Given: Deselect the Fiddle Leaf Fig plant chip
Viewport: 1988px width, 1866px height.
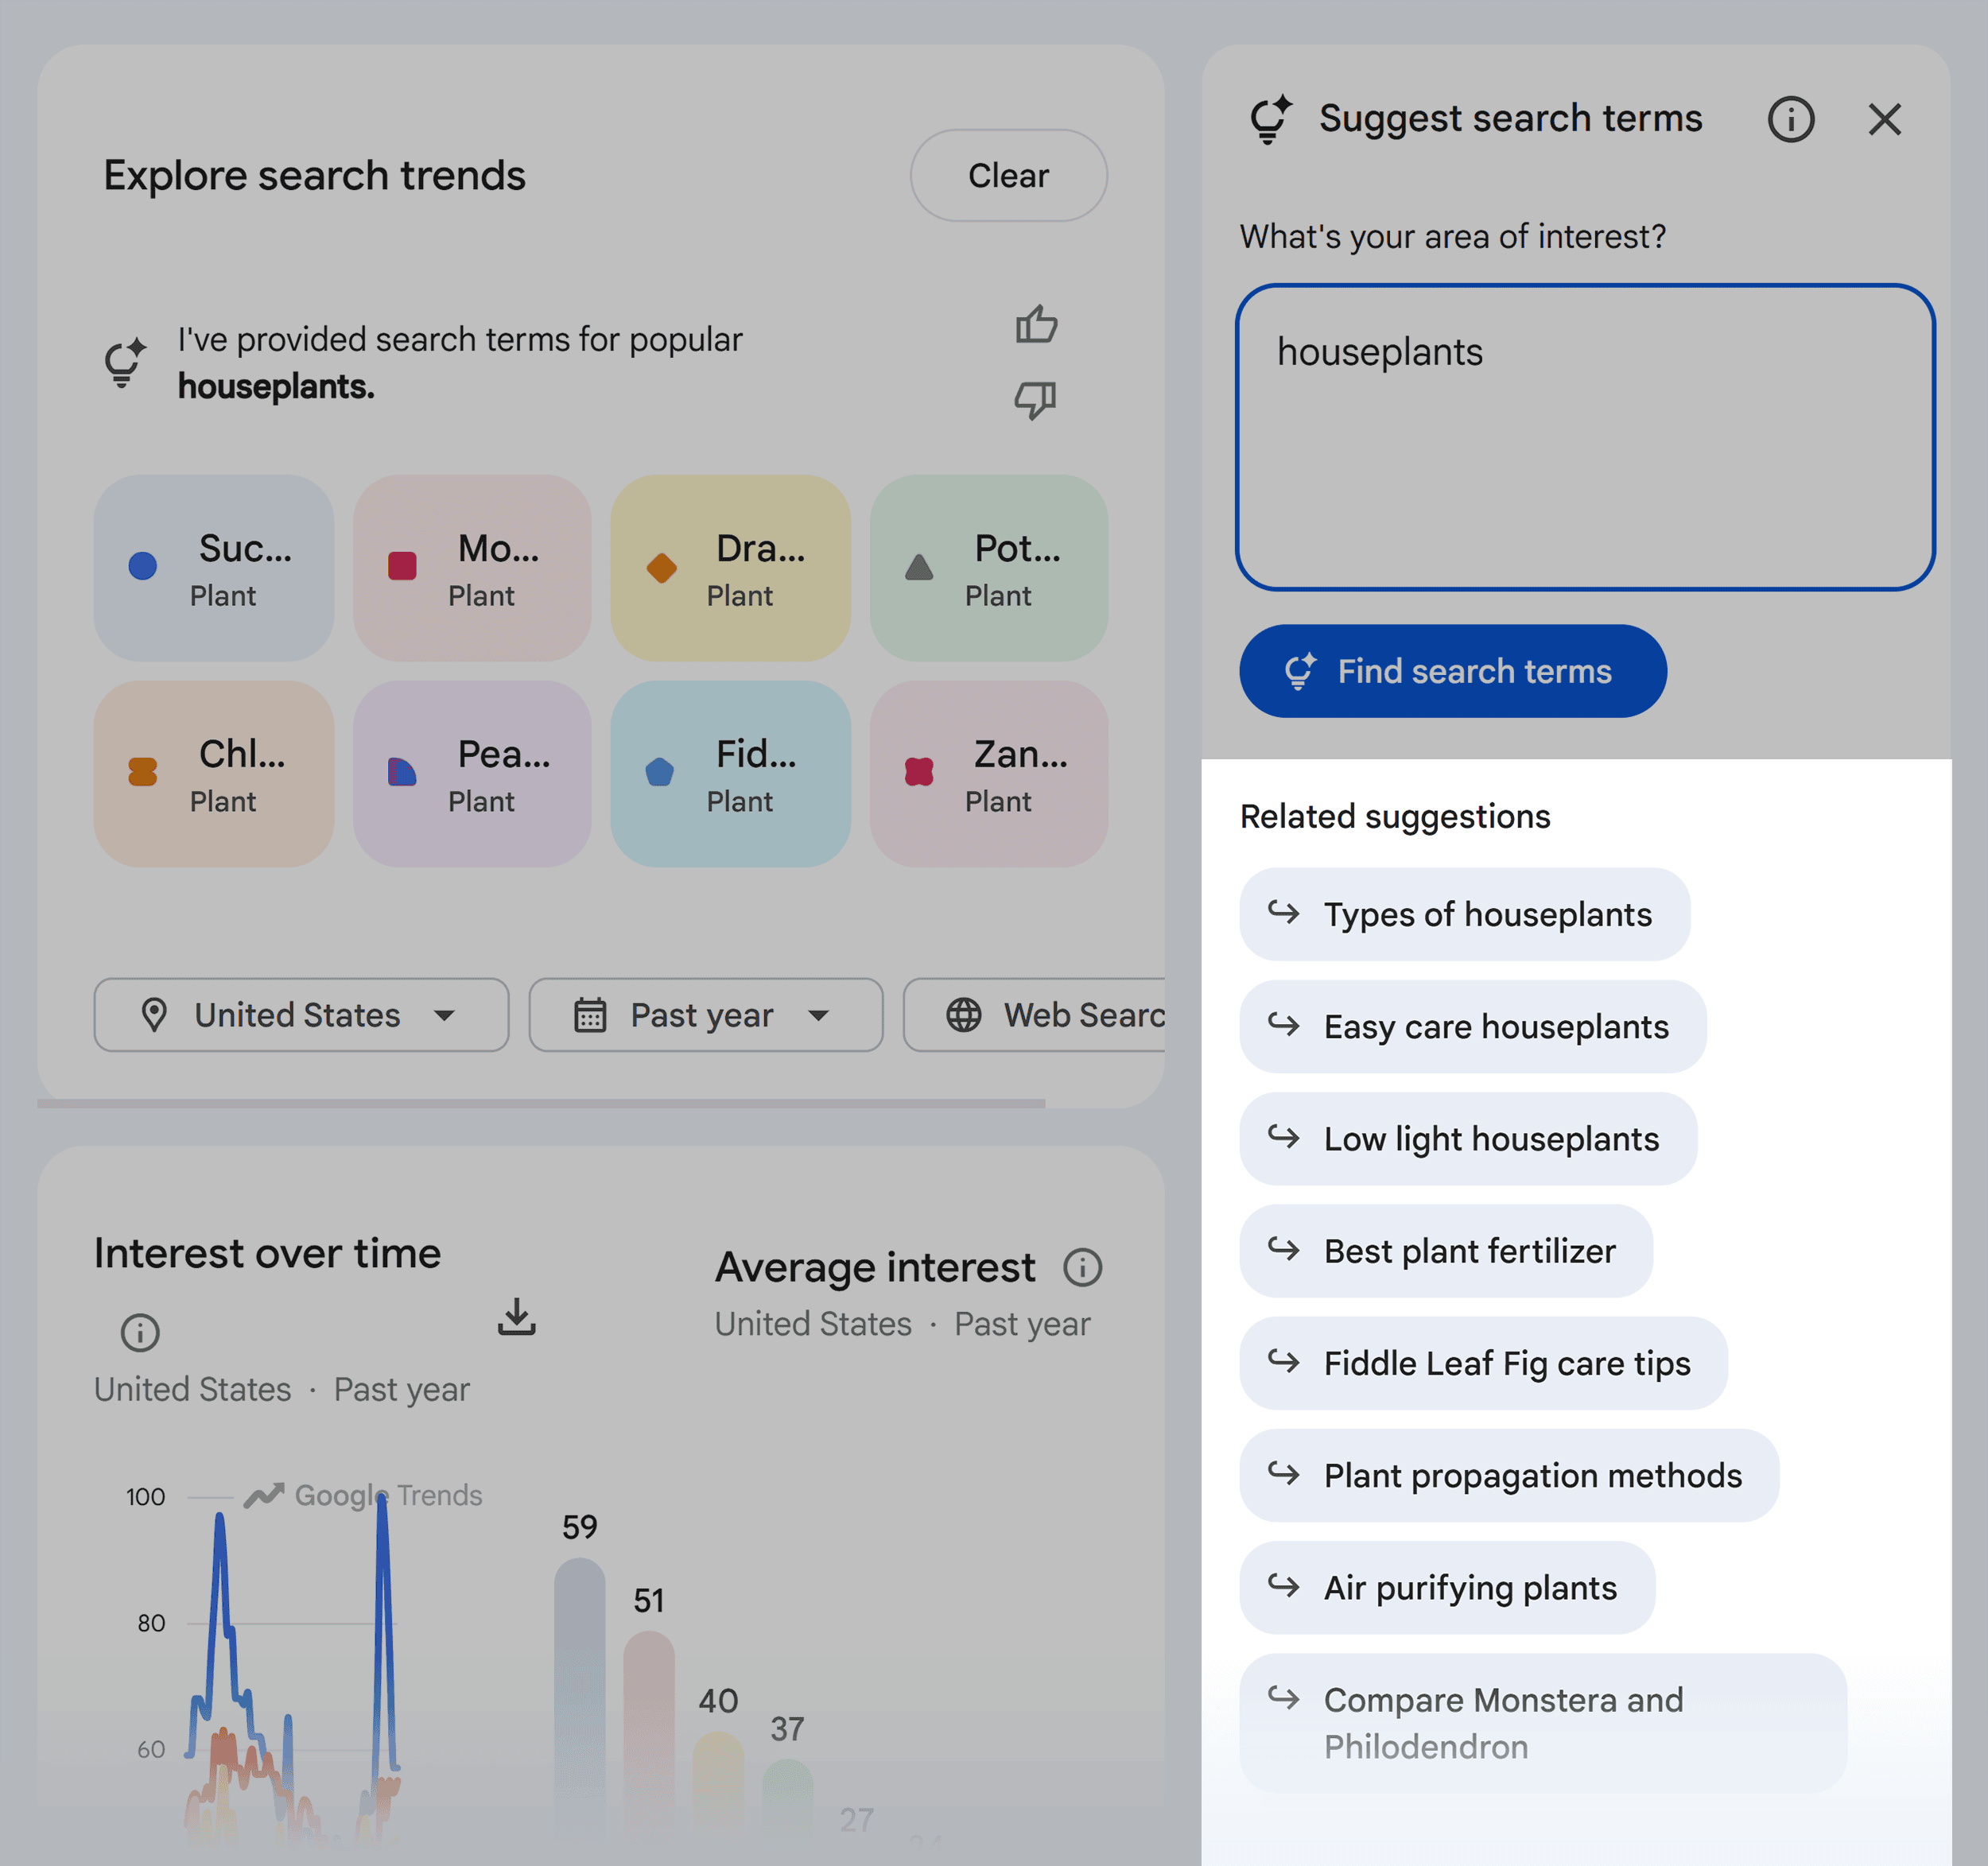Looking at the screenshot, I should [731, 774].
